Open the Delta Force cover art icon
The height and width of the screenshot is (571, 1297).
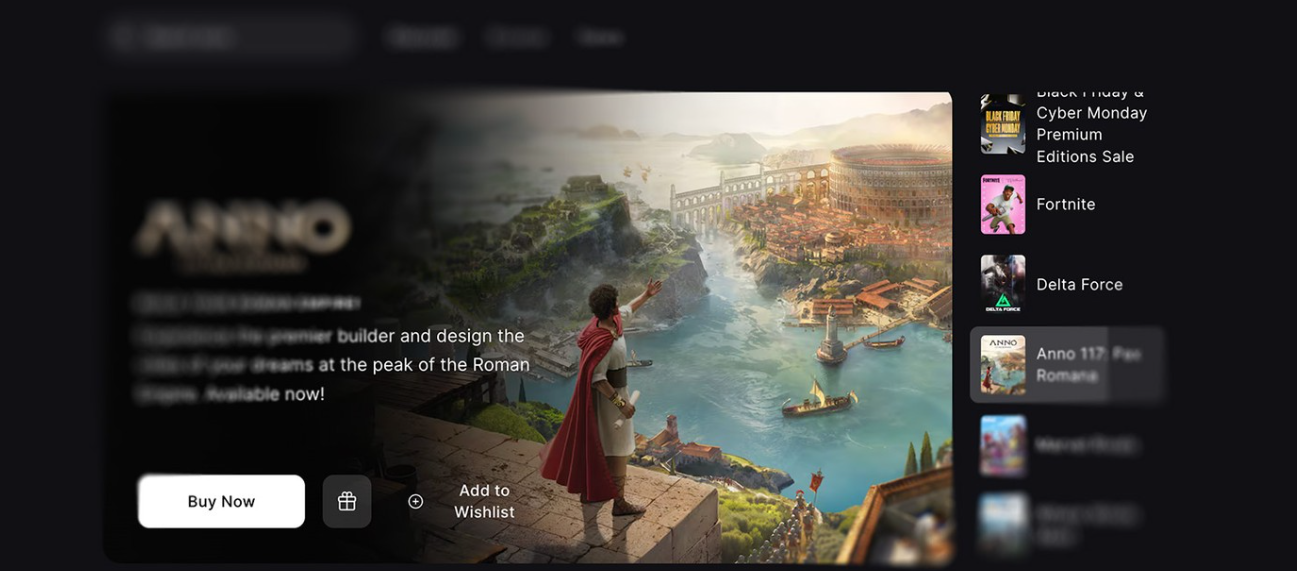click(1003, 284)
